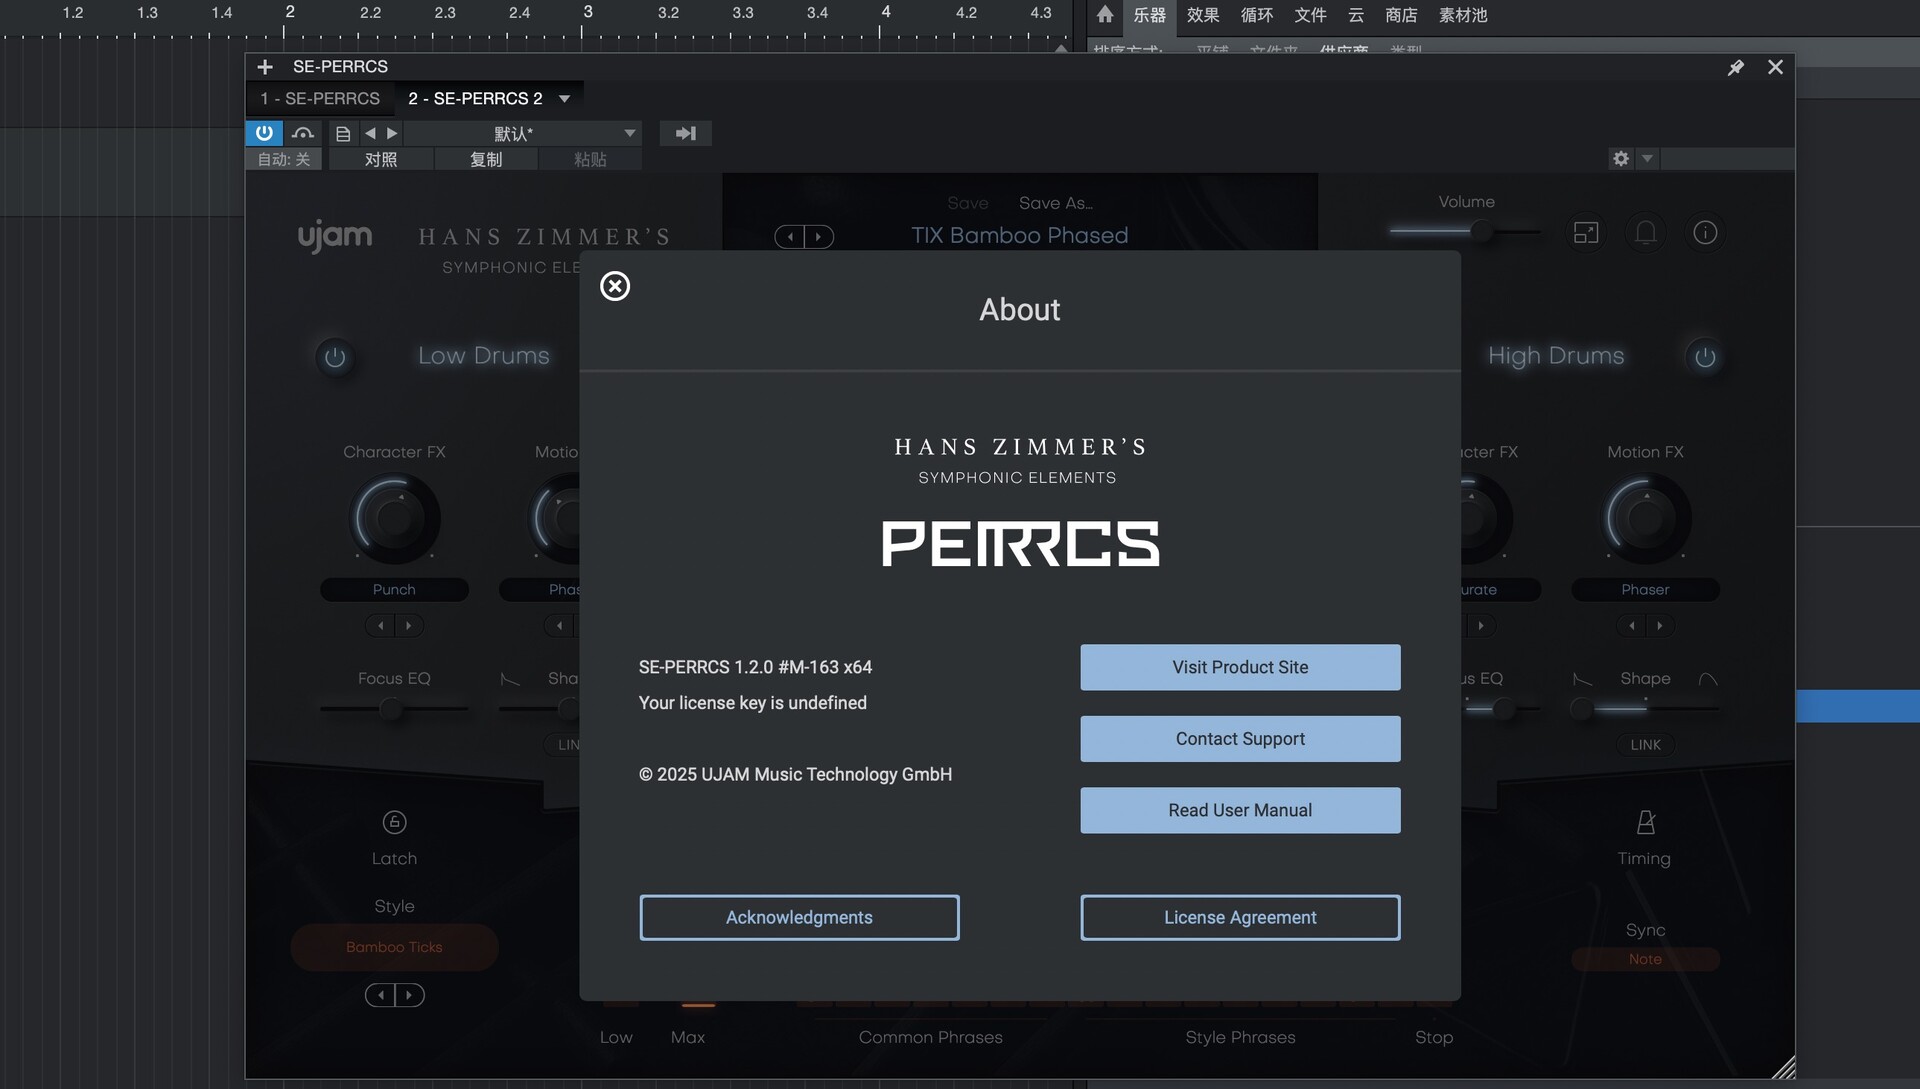Go to next host preset arrow
Image resolution: width=1920 pixels, height=1089 pixels.
392,133
